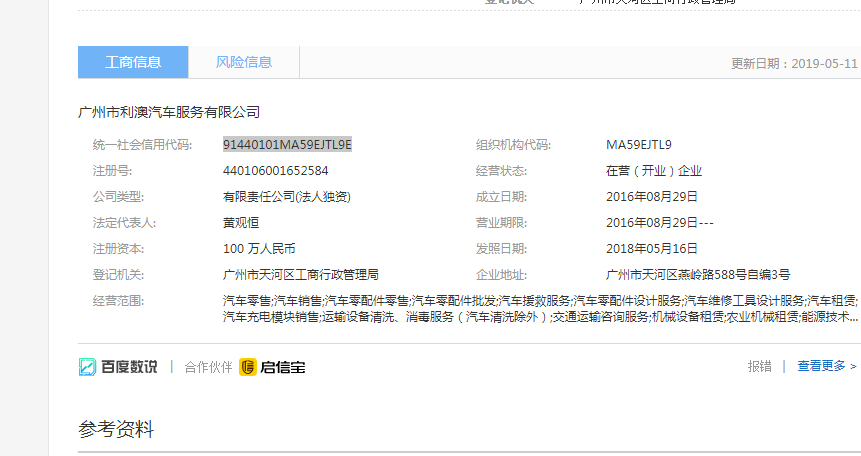Click address 广州市天河区燕岭路588号自编3号
This screenshot has height=456, width=861.
[698, 275]
